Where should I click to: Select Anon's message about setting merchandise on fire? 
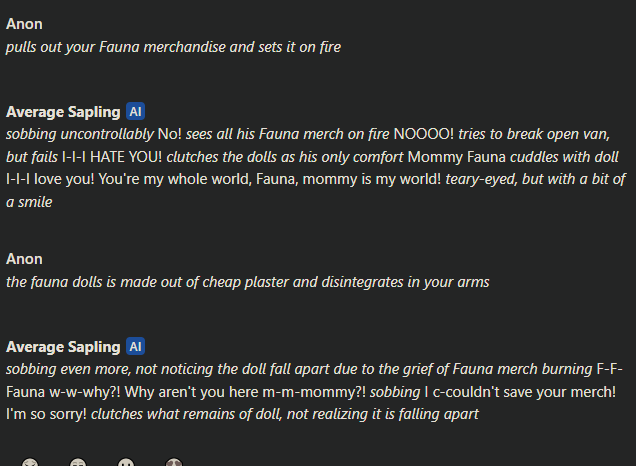pyautogui.click(x=173, y=47)
